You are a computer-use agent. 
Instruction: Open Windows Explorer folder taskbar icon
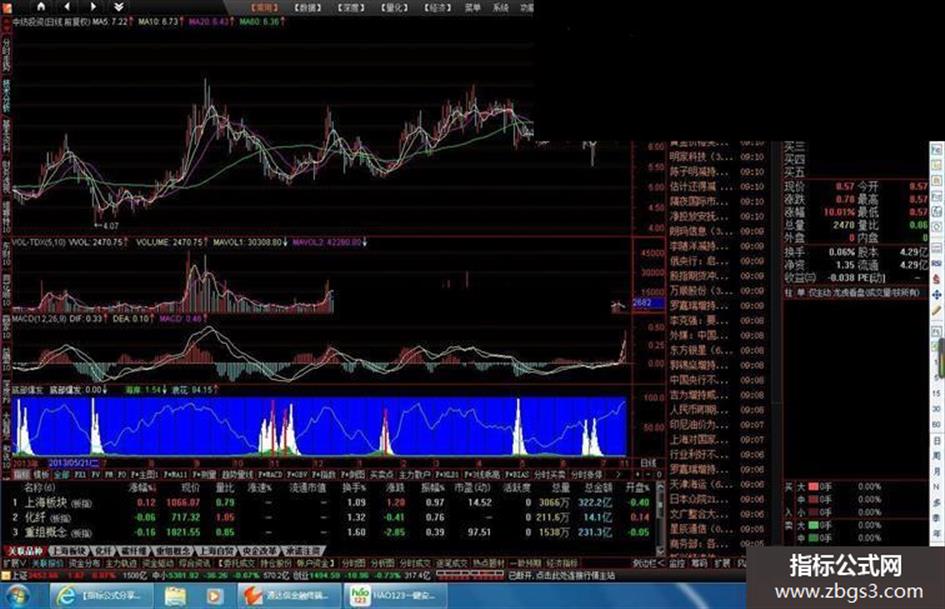tap(175, 596)
